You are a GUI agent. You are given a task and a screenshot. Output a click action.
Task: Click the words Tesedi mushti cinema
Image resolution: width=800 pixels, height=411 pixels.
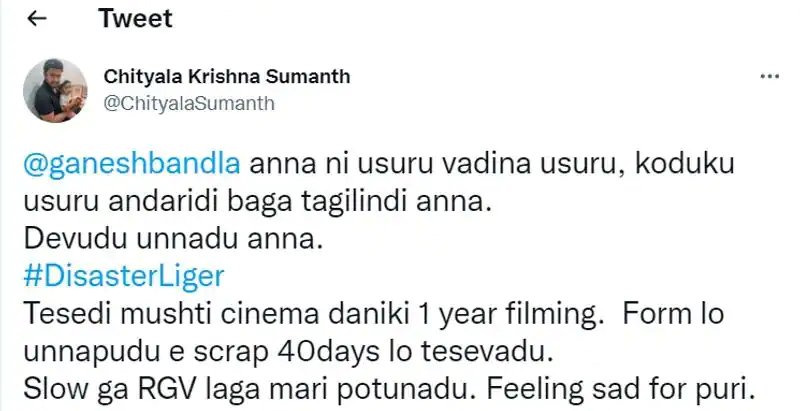[x=172, y=314]
